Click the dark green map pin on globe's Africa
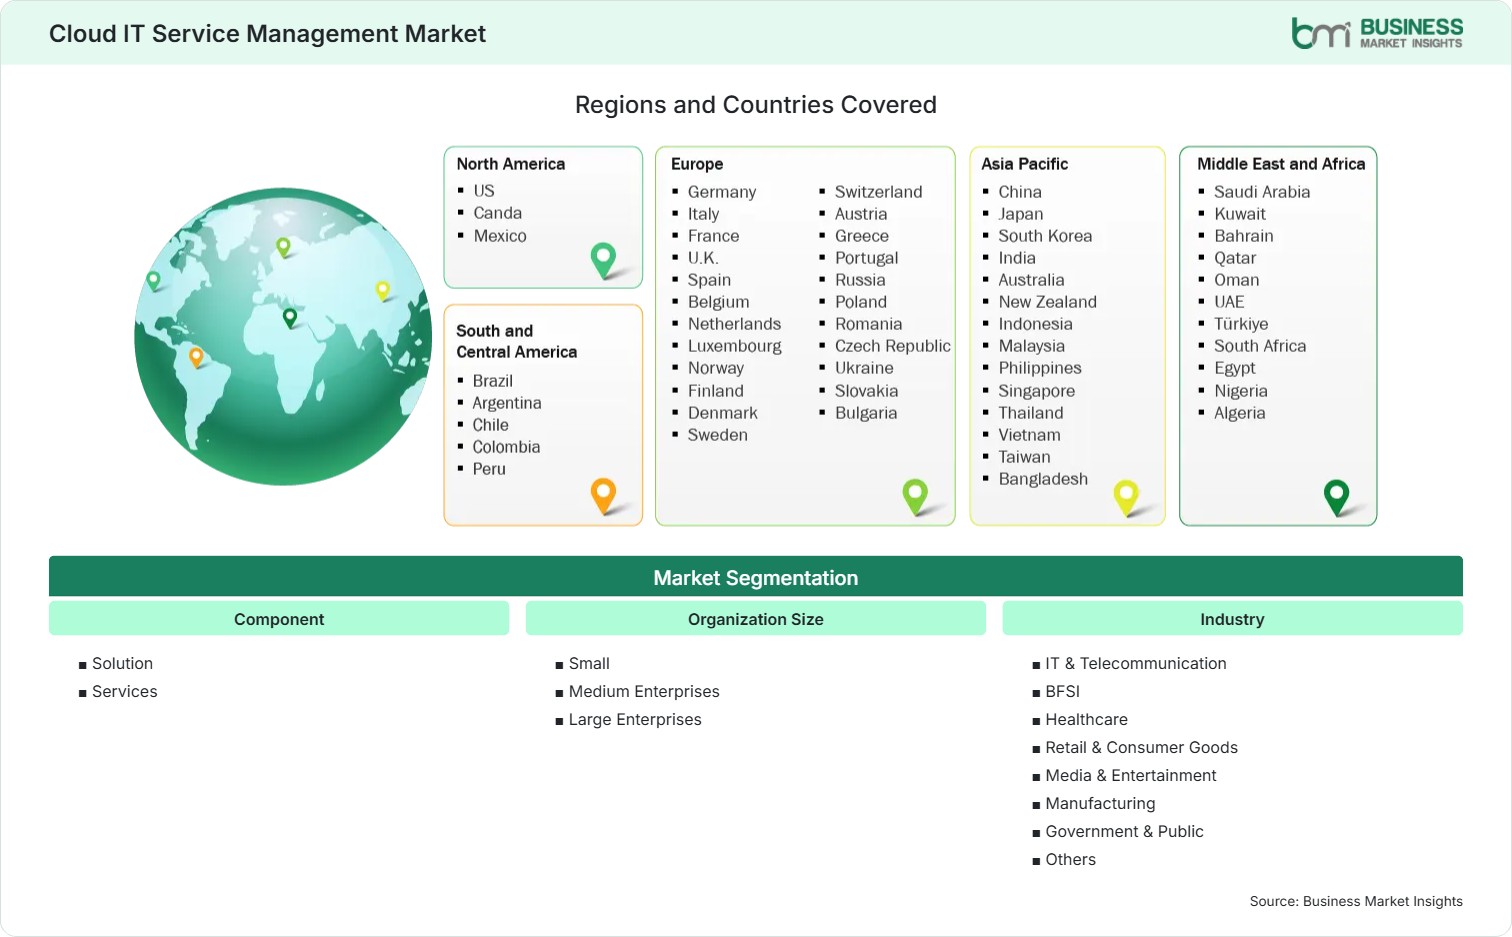The image size is (1512, 937). tap(290, 318)
